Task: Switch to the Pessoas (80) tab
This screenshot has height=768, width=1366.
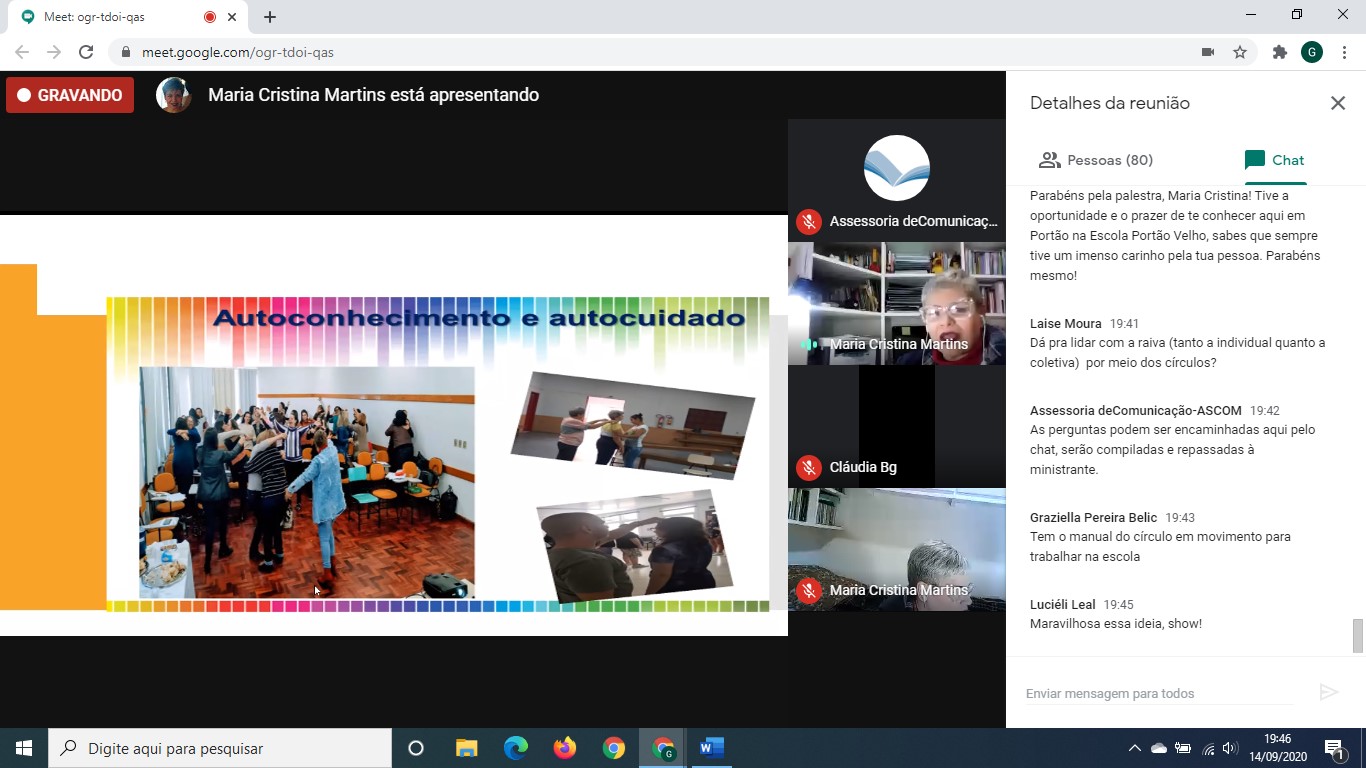Action: tap(1096, 160)
